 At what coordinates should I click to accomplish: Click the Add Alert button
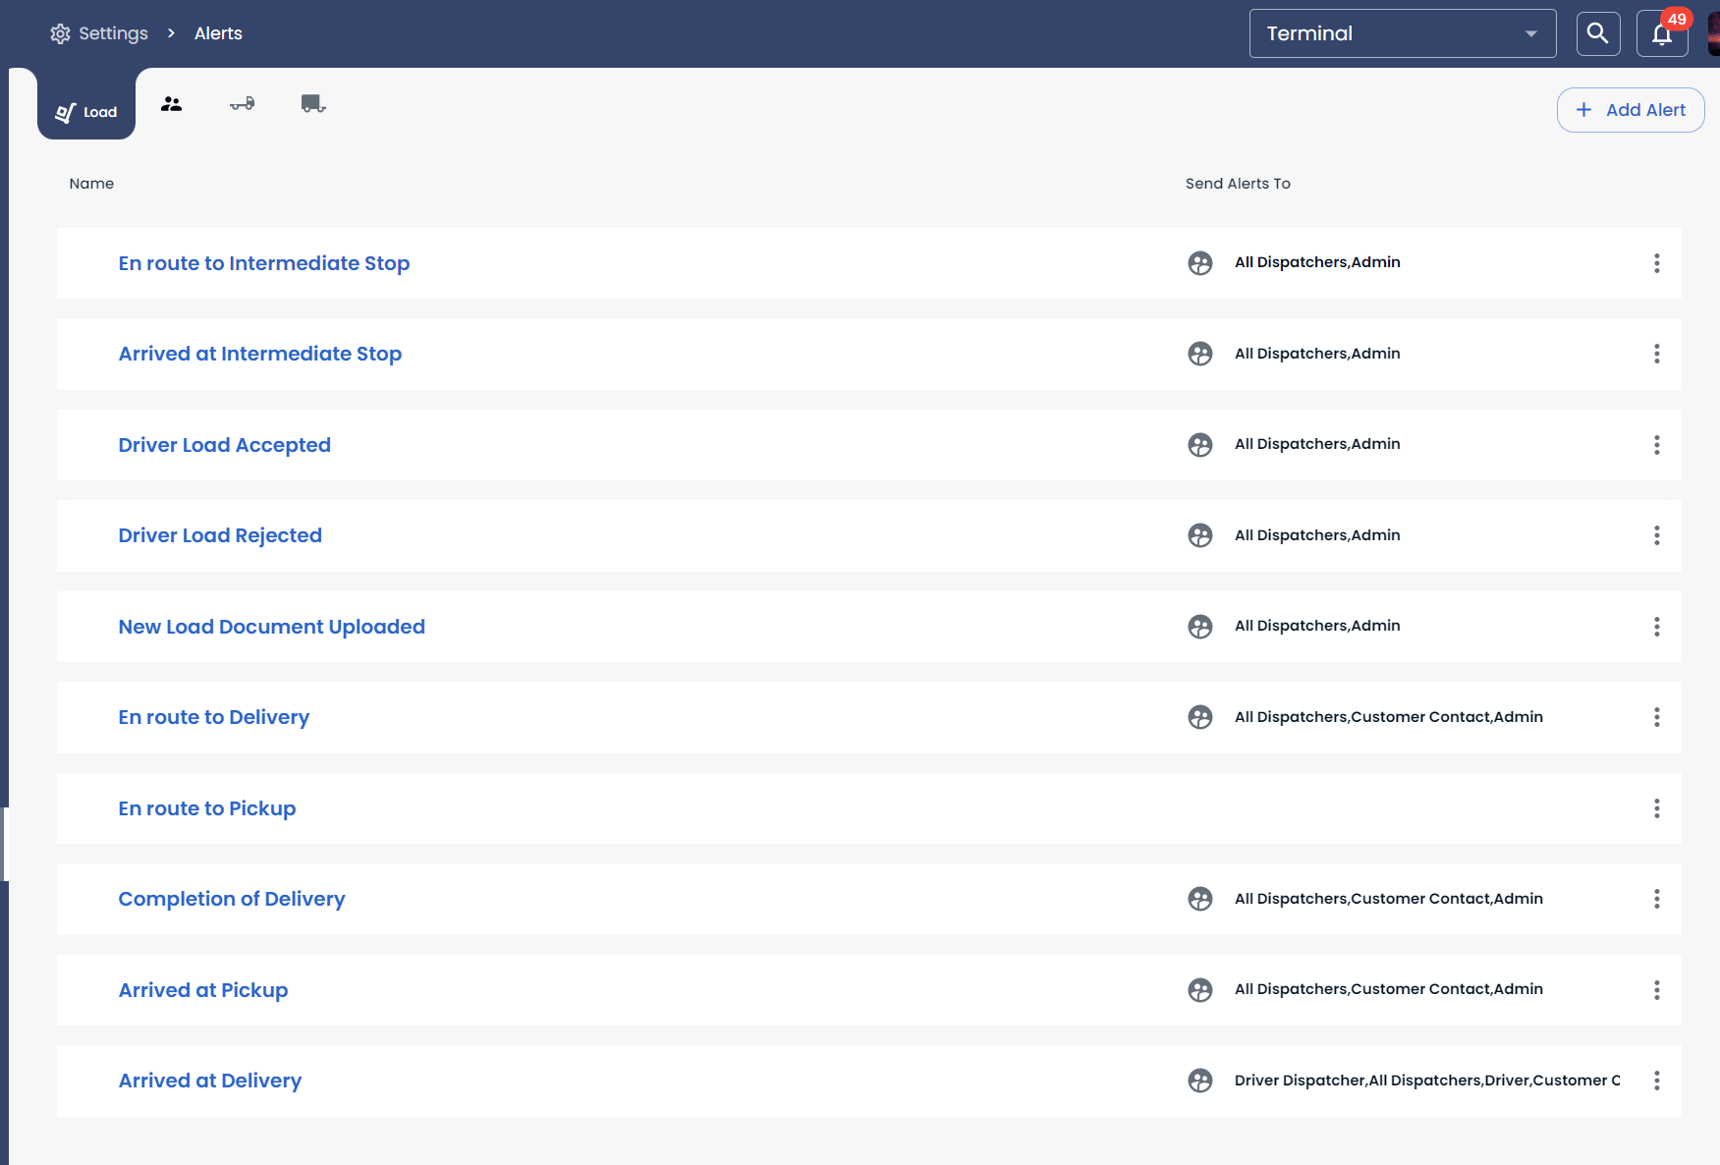click(x=1630, y=110)
